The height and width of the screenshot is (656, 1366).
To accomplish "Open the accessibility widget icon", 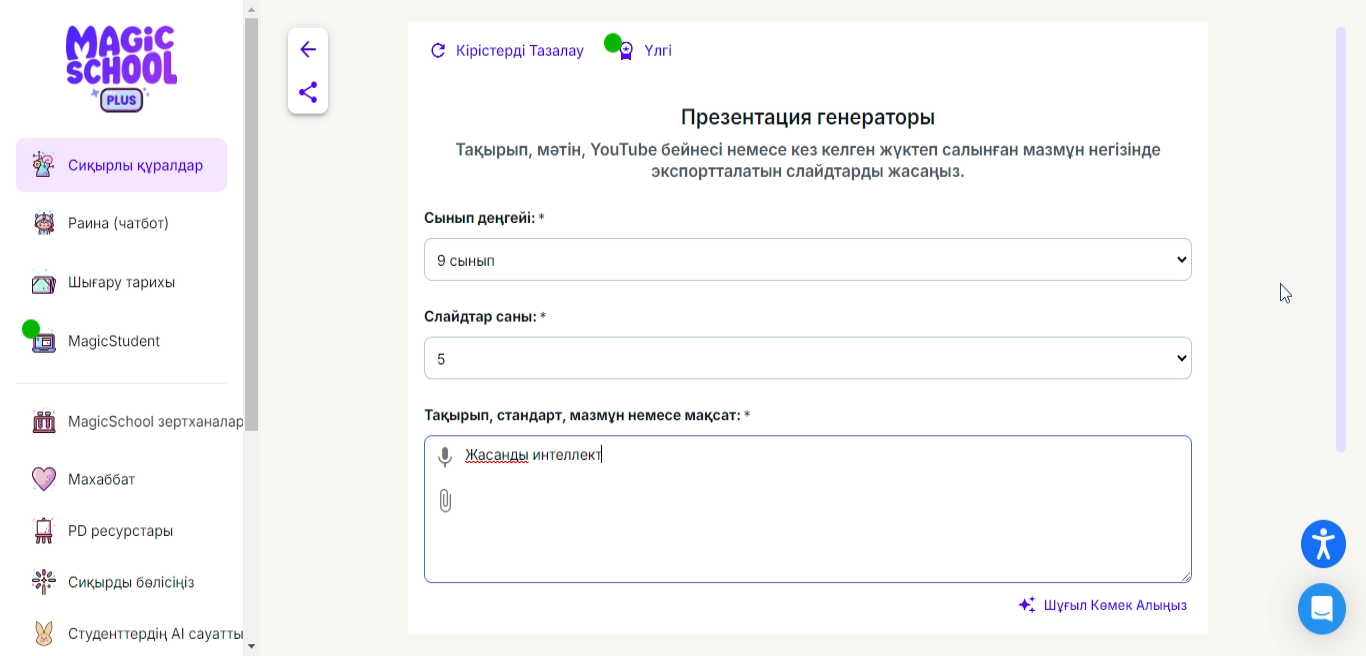I will (x=1323, y=544).
